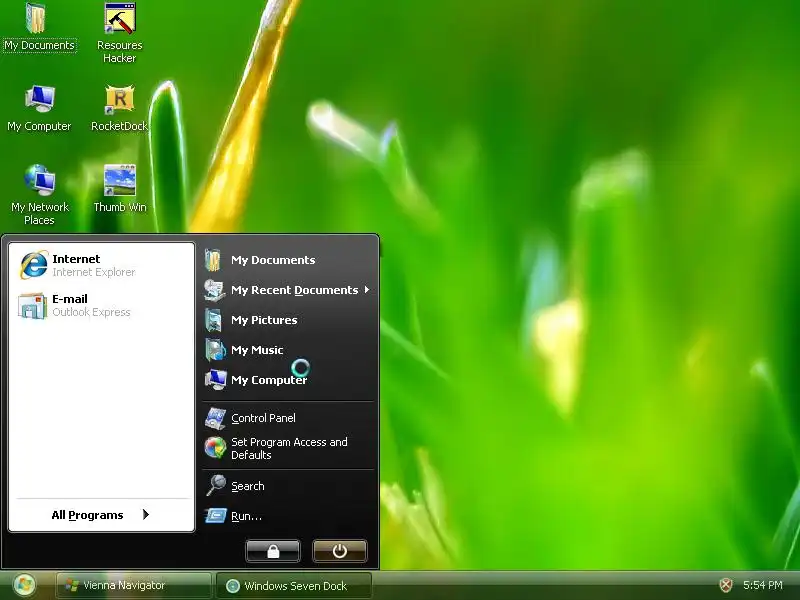Select My Pictures menu entry

tap(288, 320)
